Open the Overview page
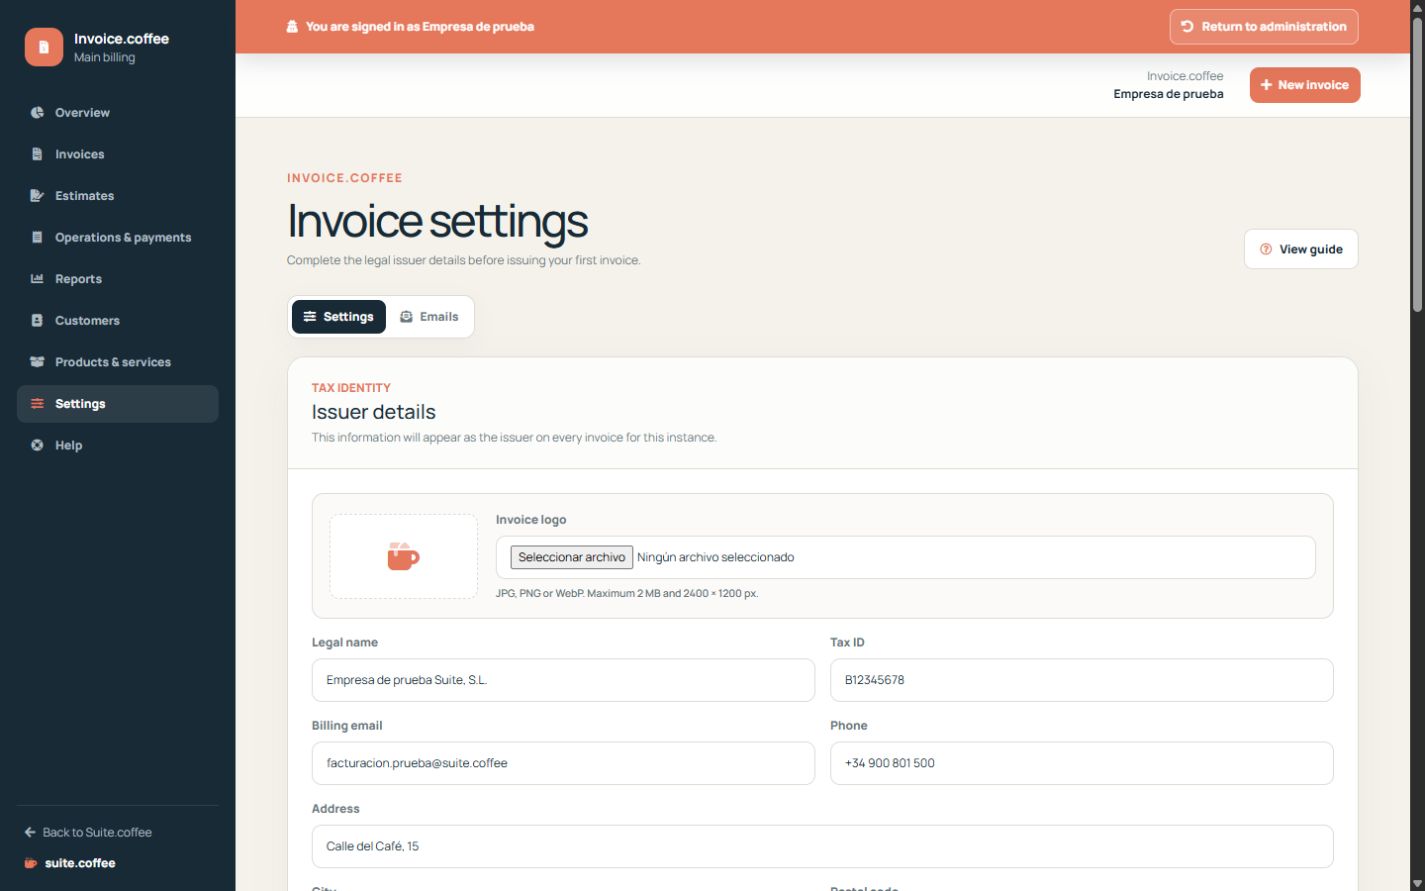The height and width of the screenshot is (891, 1425). click(118, 113)
